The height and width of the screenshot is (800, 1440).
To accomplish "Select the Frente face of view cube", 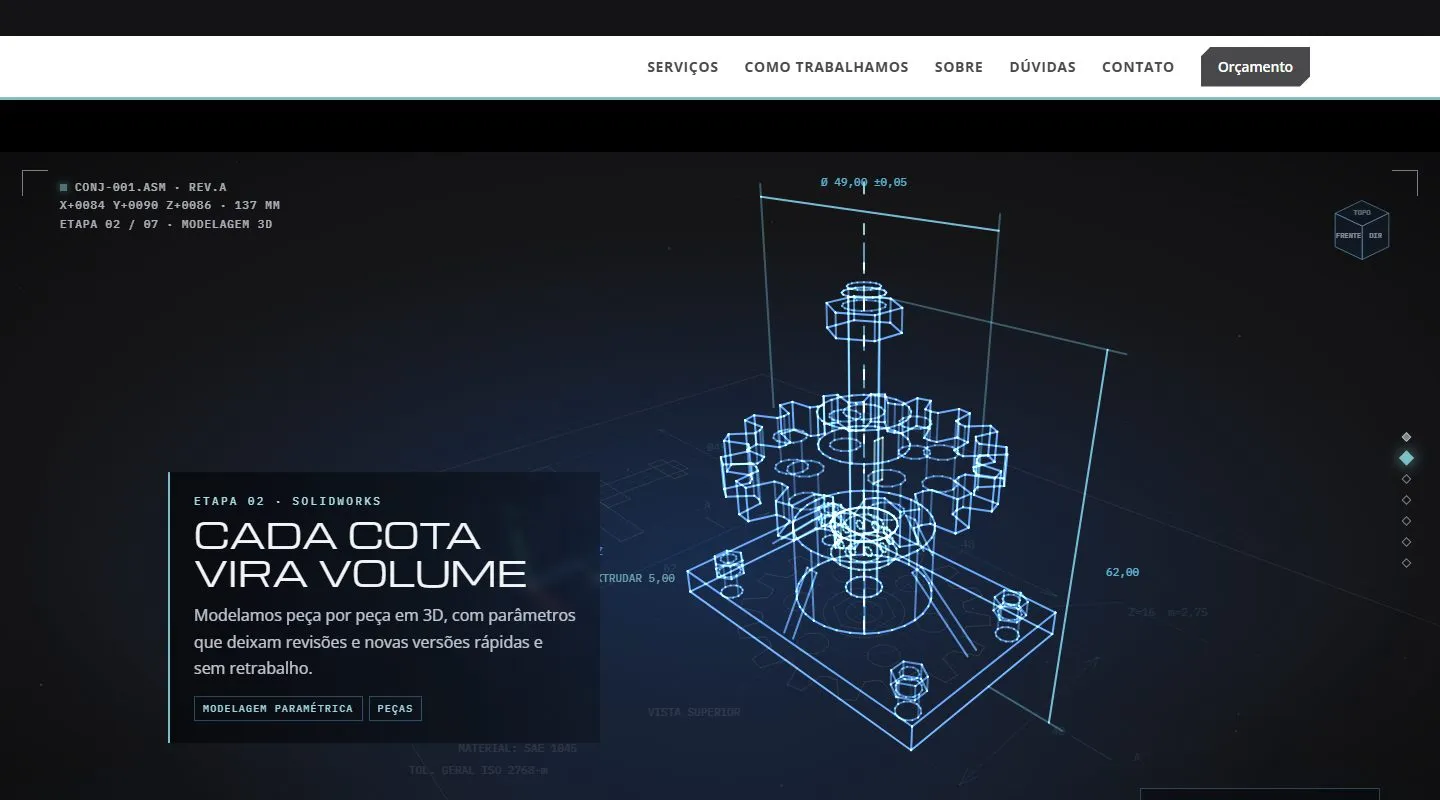I will pos(1348,236).
